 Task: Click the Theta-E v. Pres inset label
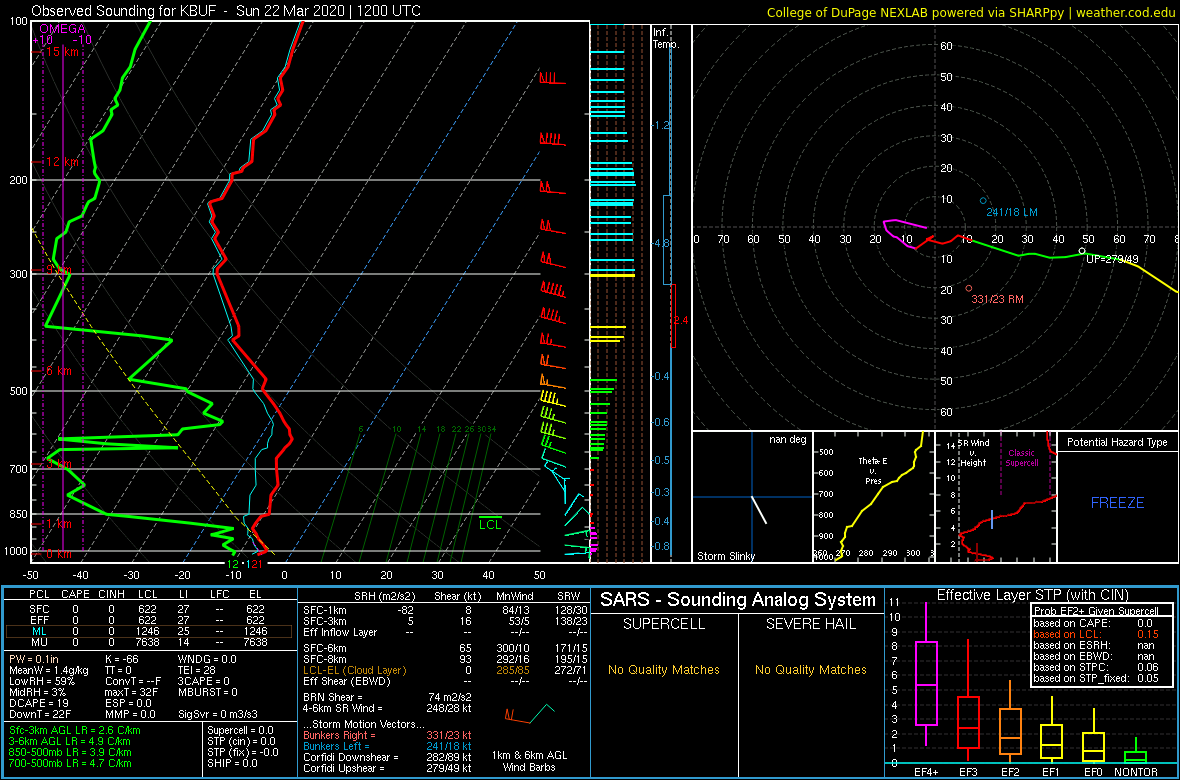[x=874, y=469]
